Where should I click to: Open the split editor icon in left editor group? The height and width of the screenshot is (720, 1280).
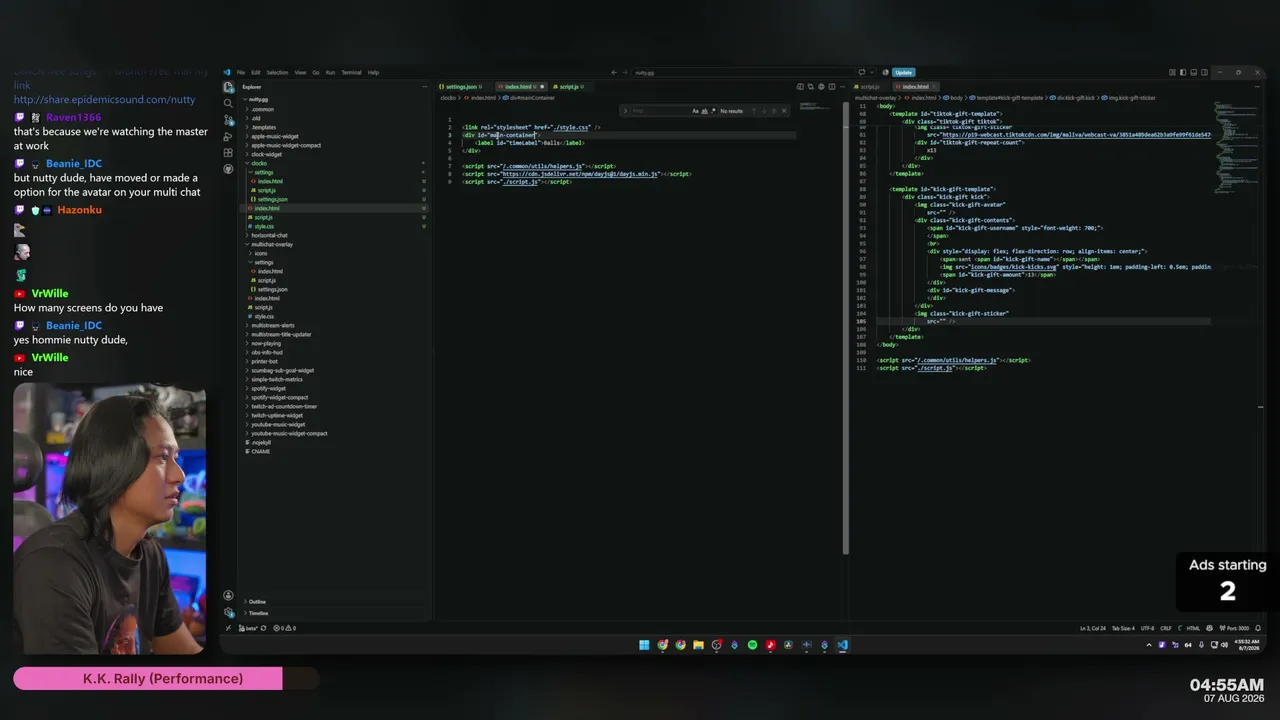tap(832, 87)
